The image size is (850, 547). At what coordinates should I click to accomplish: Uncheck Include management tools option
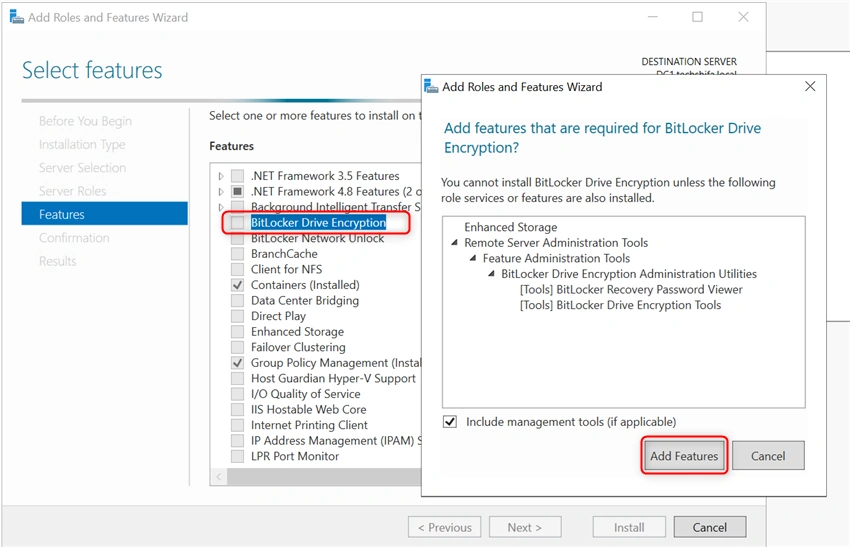[x=450, y=421]
